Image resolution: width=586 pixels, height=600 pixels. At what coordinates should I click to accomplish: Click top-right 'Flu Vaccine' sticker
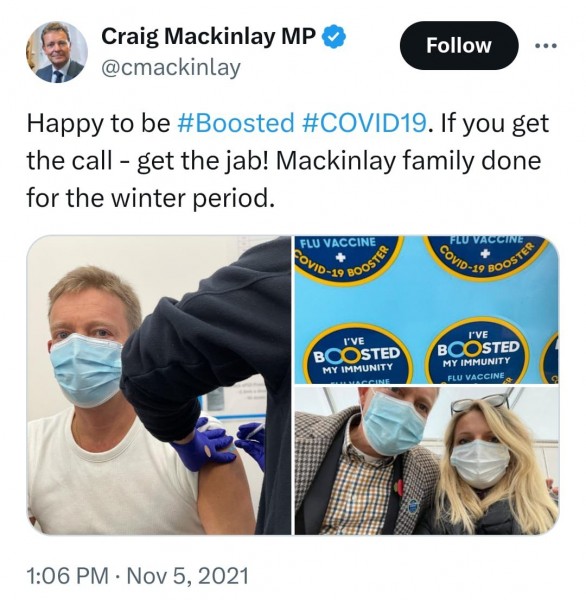pos(487,256)
